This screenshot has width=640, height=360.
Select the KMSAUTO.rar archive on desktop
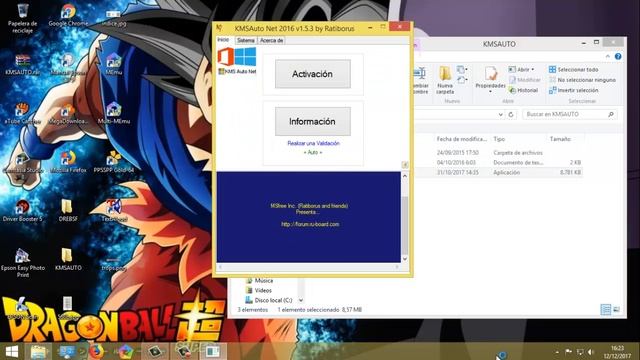23,64
